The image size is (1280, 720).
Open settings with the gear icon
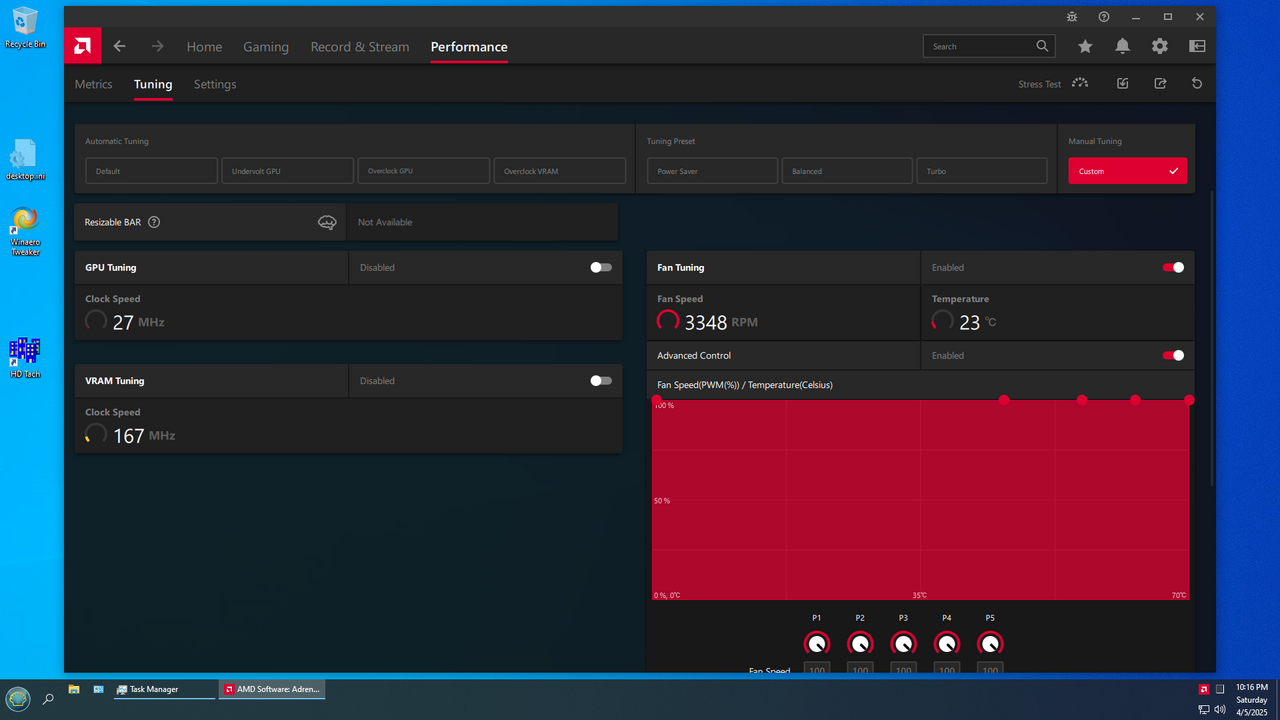pyautogui.click(x=1159, y=46)
